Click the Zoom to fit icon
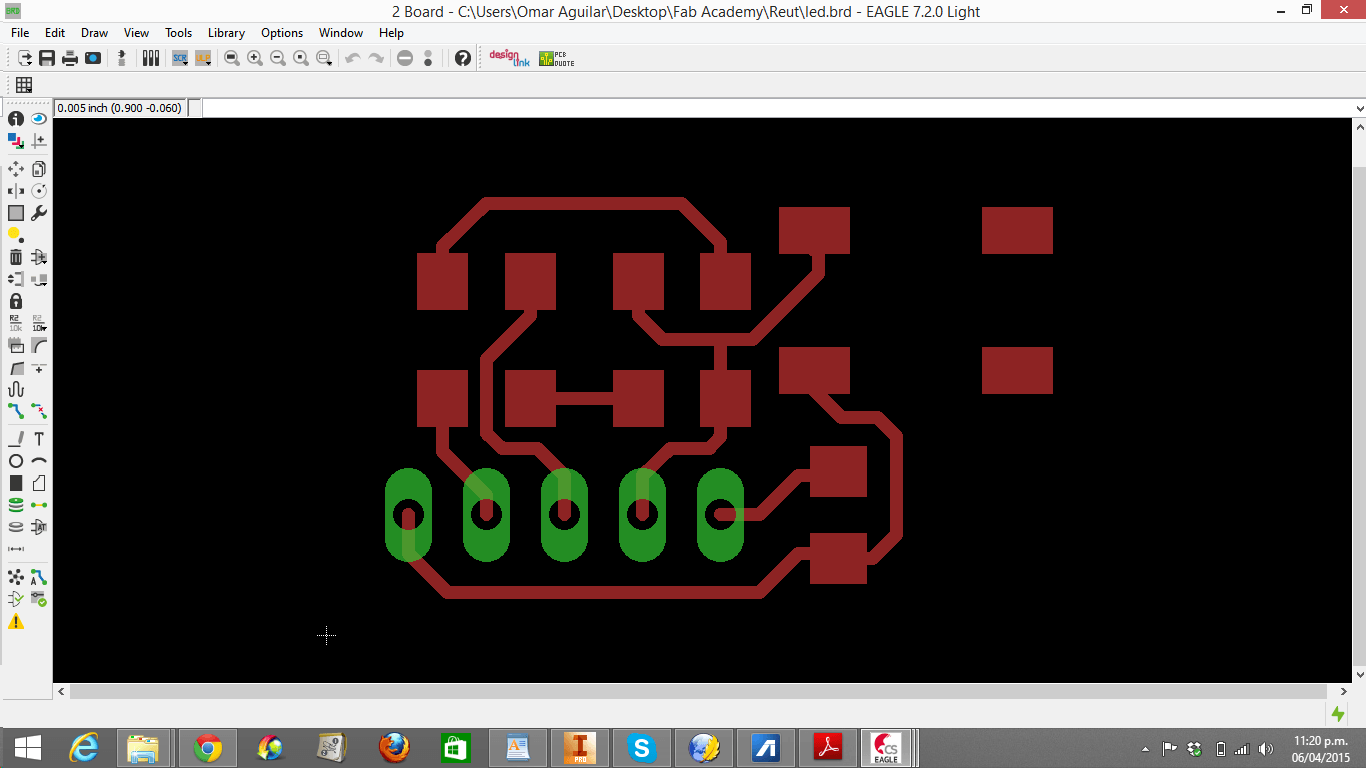 pyautogui.click(x=232, y=59)
